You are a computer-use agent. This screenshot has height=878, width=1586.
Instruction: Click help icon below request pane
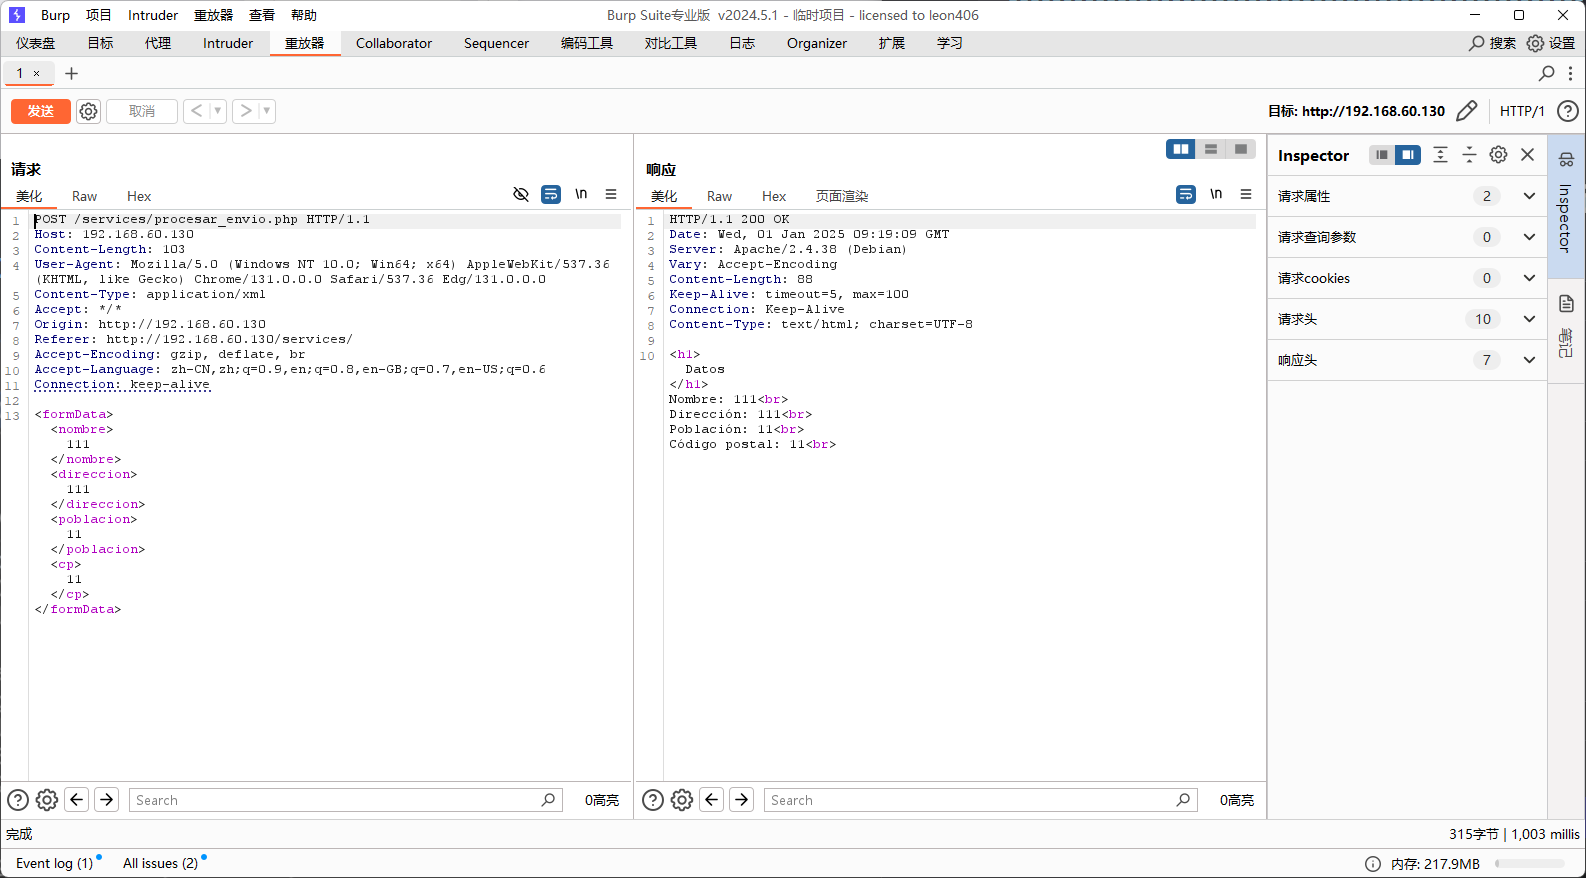tap(18, 800)
